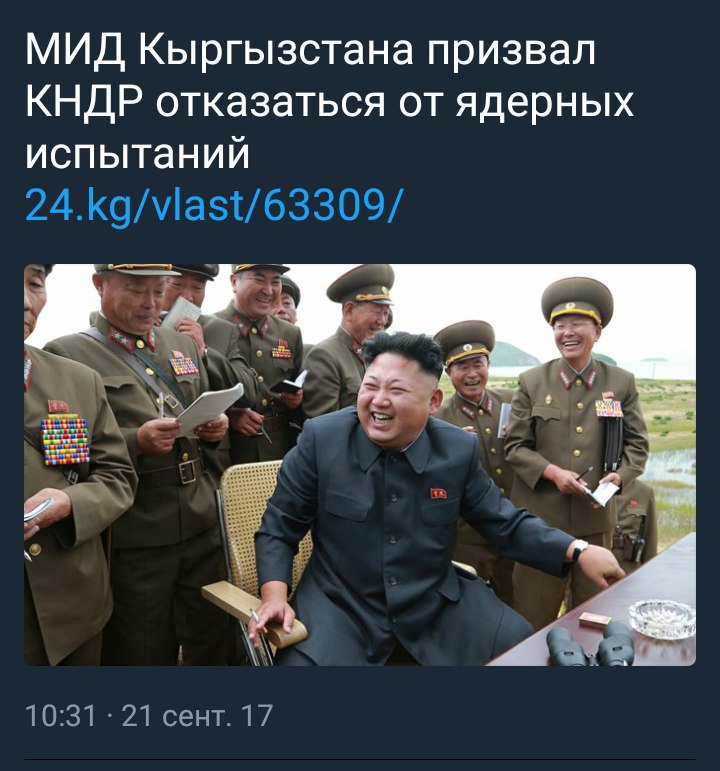Click the cap of the rightmost officer
Screen dimensions: 720x771
pos(577,299)
